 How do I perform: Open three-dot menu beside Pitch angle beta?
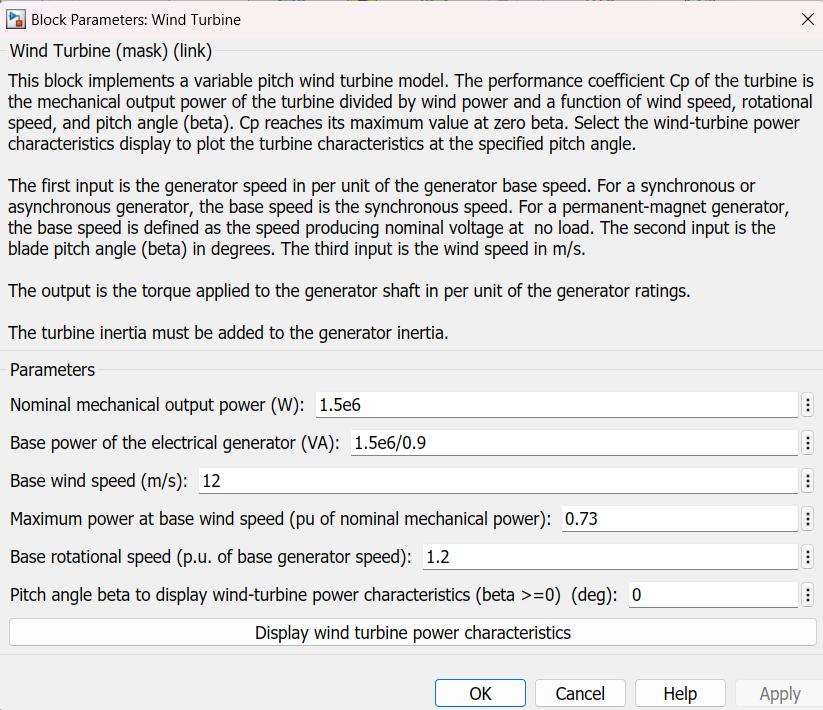pyautogui.click(x=807, y=595)
